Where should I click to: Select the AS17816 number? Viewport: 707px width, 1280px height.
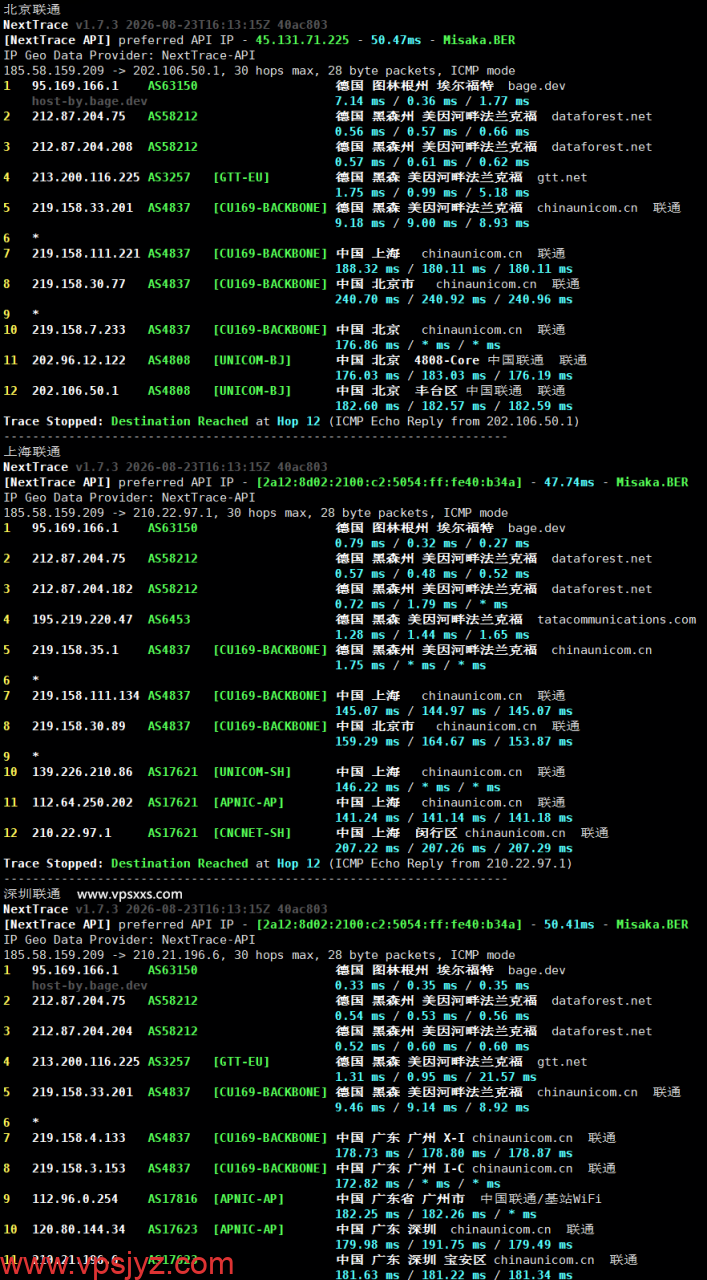173,1199
